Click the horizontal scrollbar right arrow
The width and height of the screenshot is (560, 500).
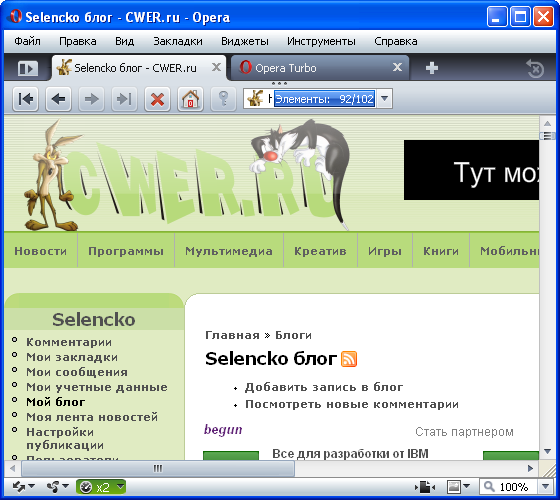[x=530, y=468]
